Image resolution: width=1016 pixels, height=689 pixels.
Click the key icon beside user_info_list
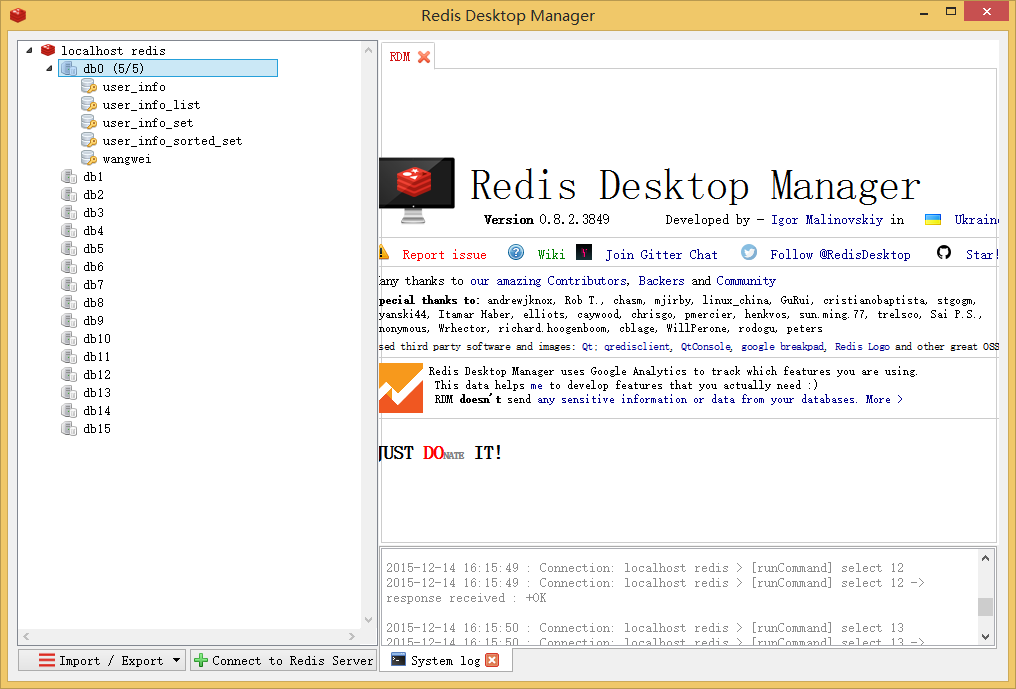tap(89, 104)
